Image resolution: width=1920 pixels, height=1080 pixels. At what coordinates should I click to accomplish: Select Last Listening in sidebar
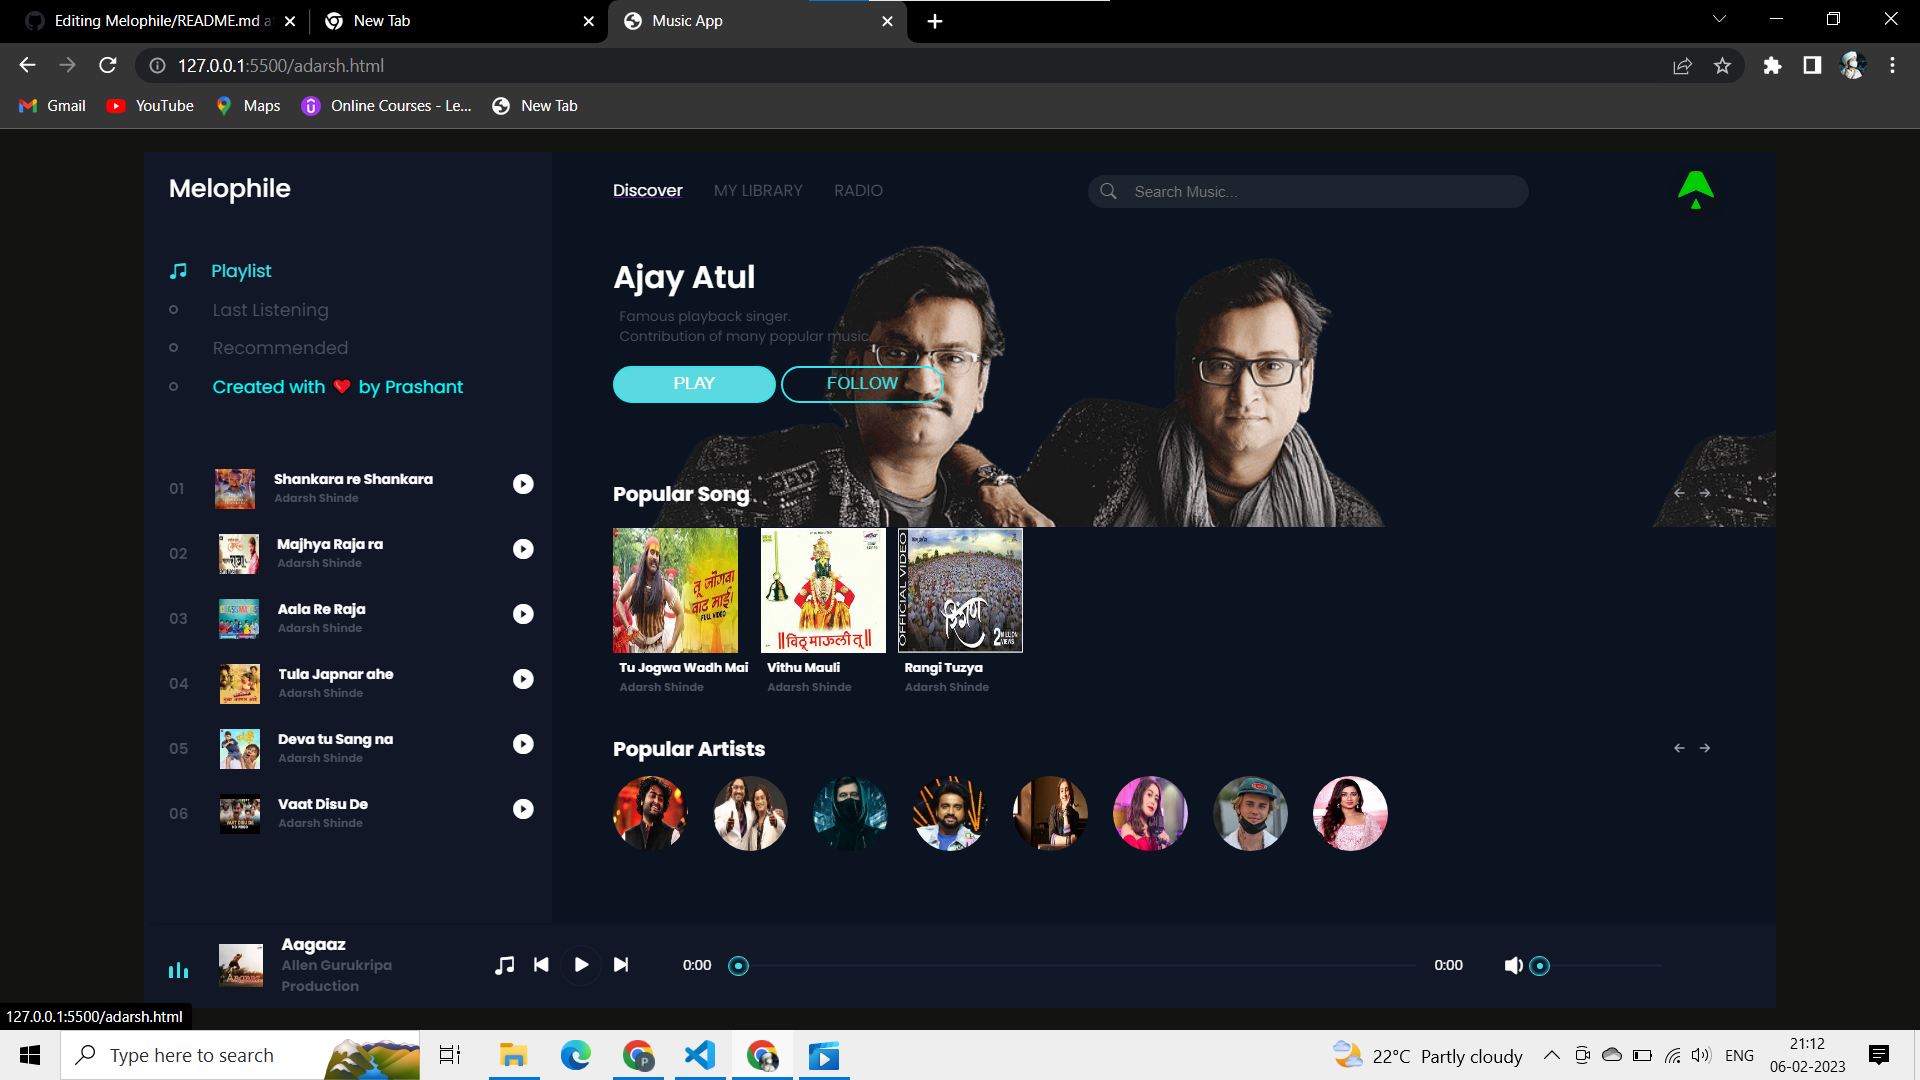coord(270,310)
